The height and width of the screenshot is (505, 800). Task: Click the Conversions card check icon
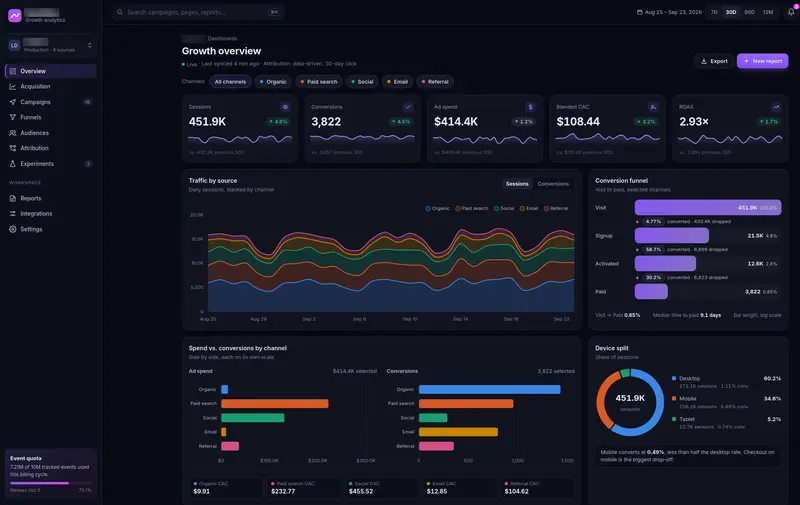tap(408, 107)
